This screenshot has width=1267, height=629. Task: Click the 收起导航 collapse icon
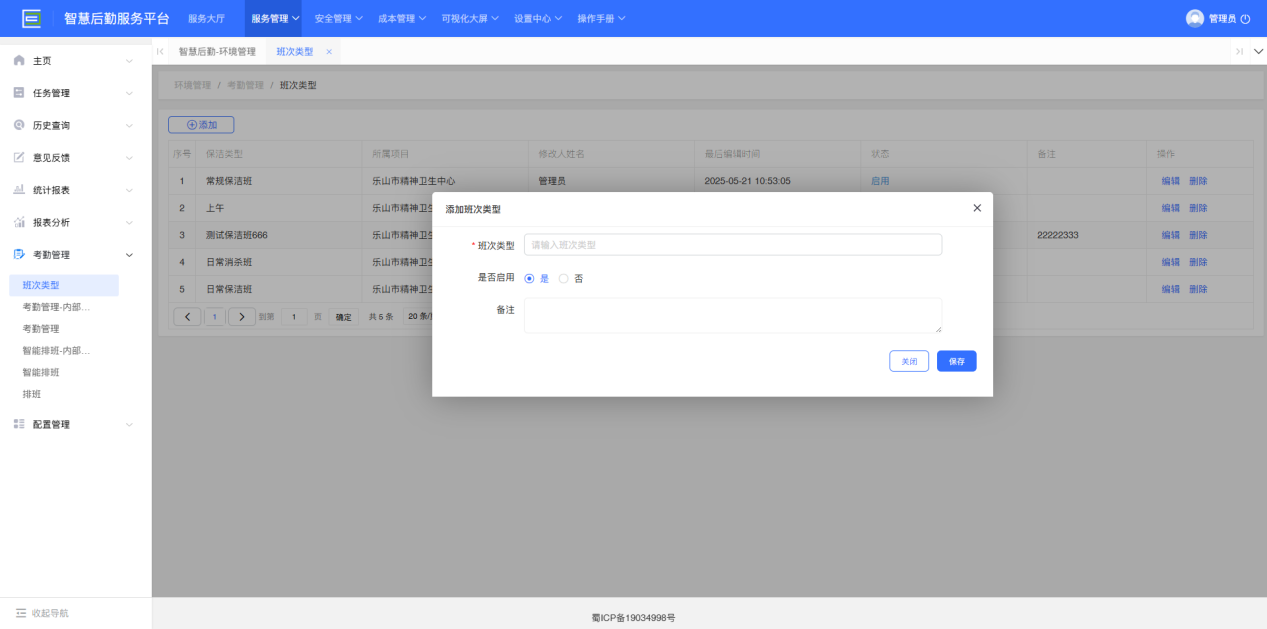[21, 613]
